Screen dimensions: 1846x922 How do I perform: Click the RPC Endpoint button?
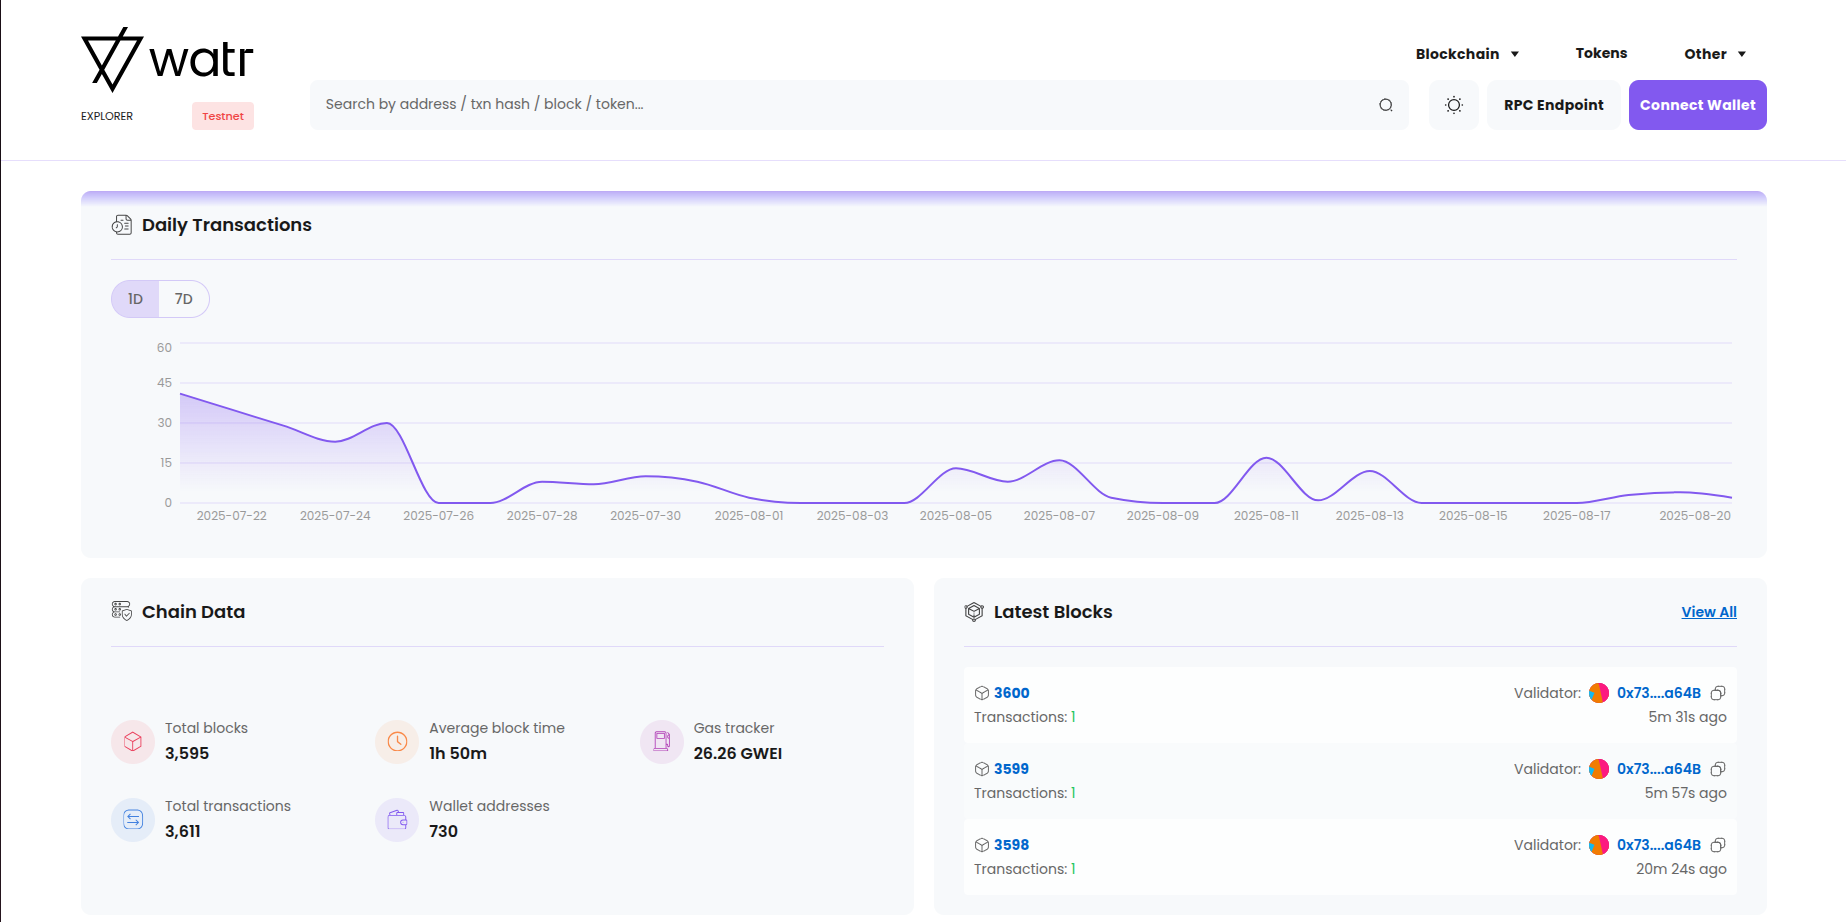1553,105
